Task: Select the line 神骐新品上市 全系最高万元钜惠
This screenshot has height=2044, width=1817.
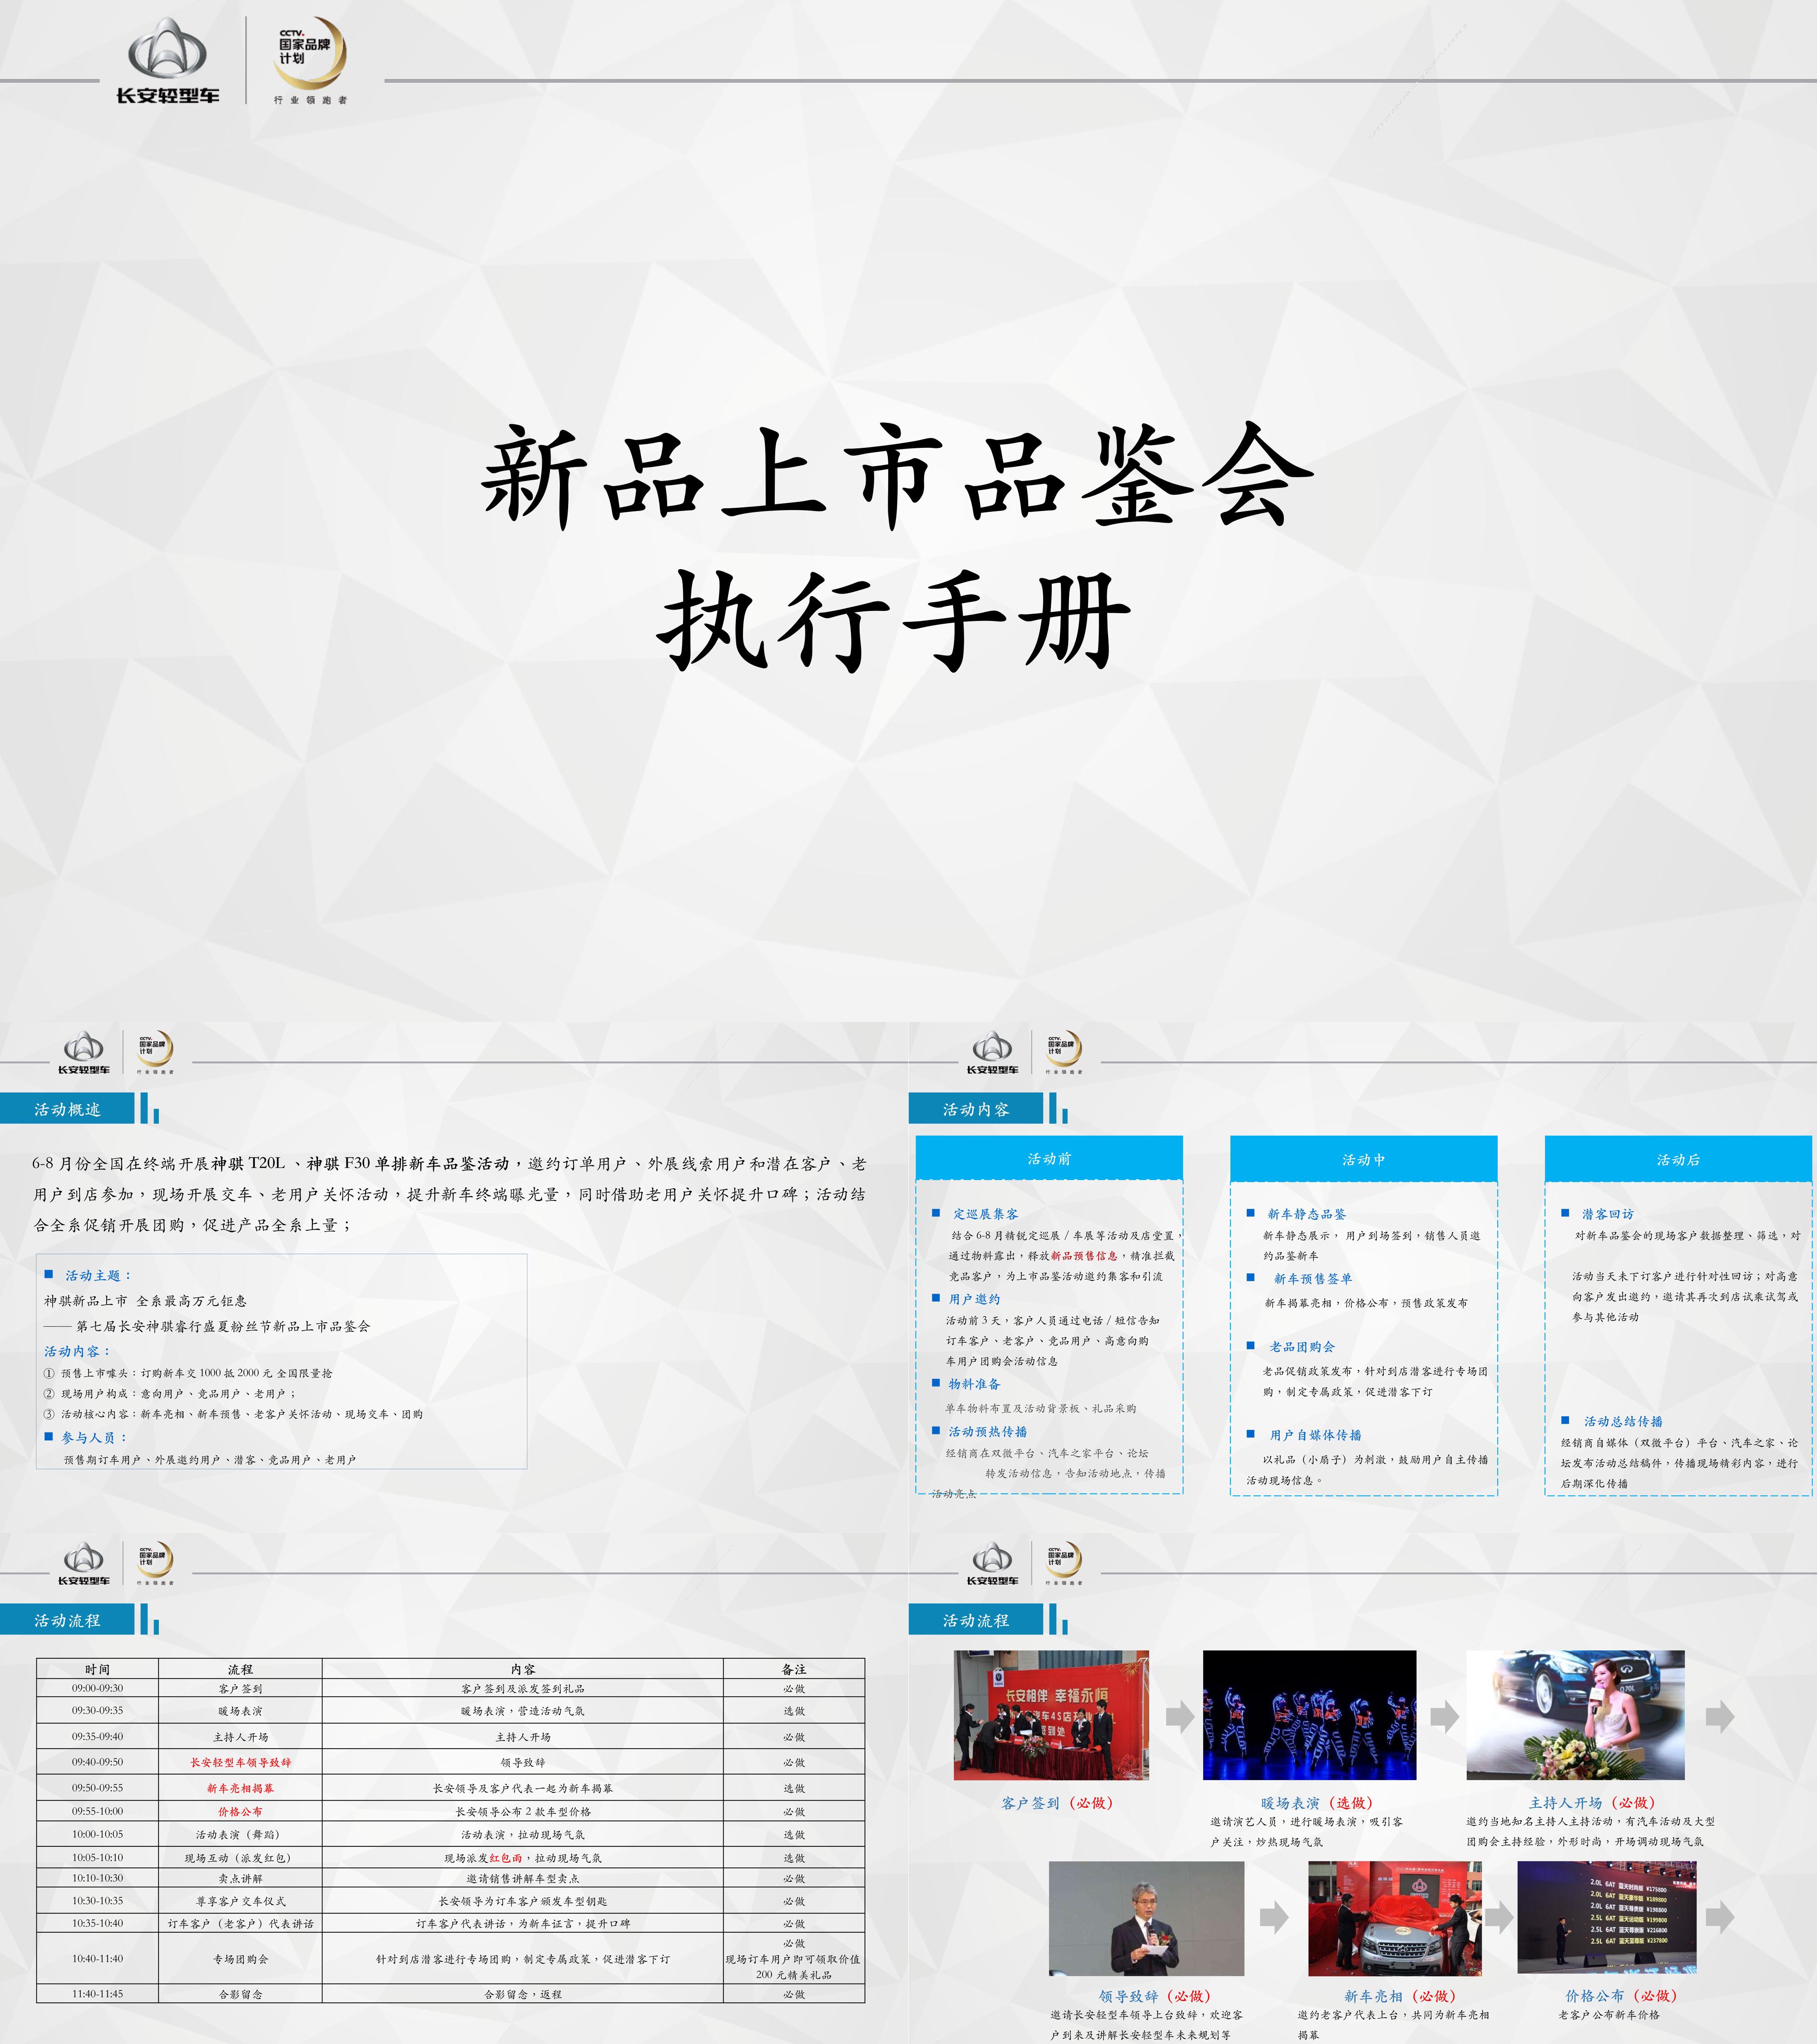Action: [145, 1301]
